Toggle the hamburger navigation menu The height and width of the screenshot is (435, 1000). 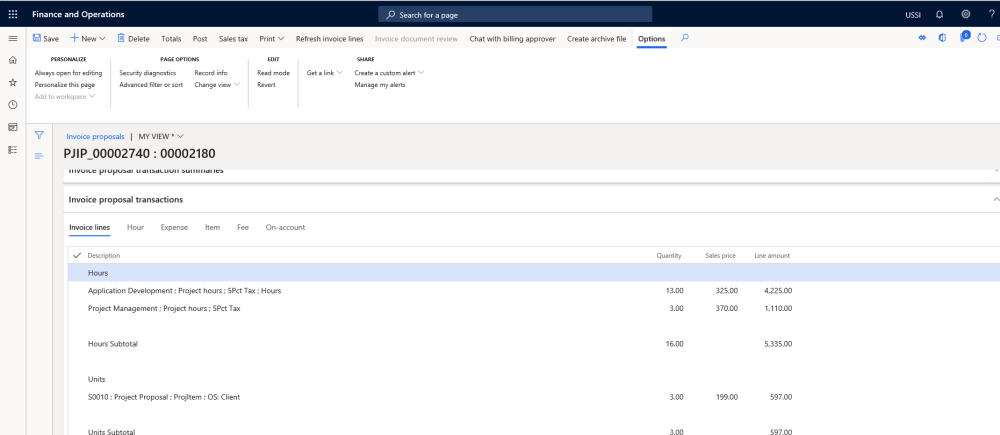coord(12,39)
